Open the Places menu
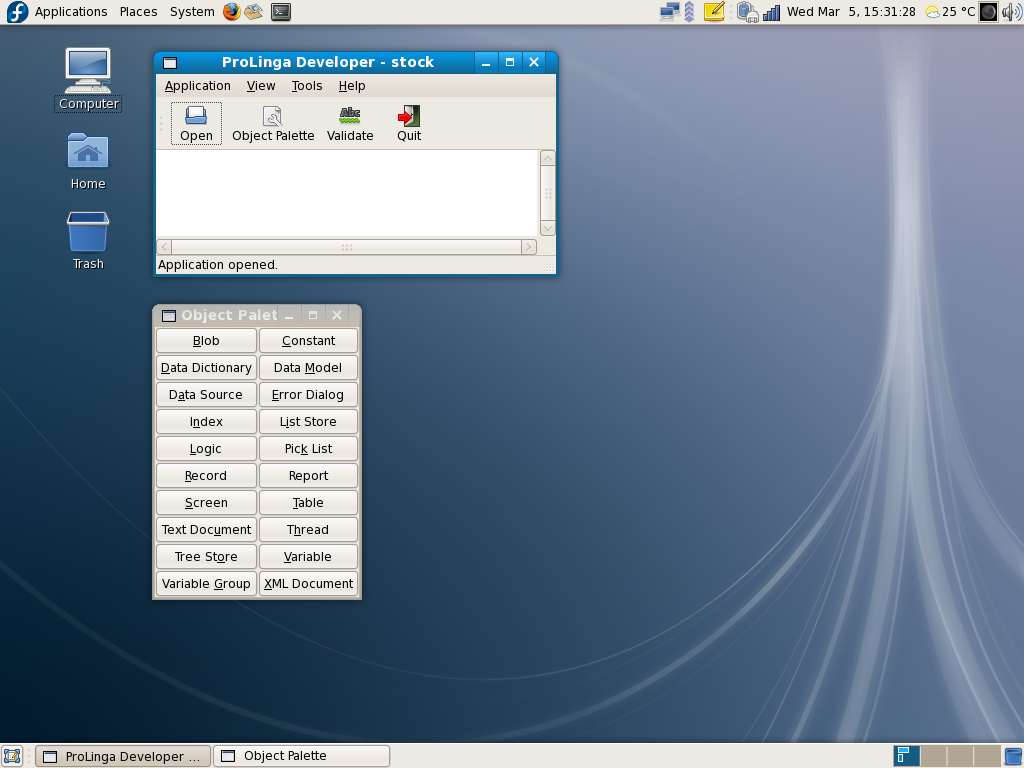The width and height of the screenshot is (1024, 768). click(x=138, y=12)
